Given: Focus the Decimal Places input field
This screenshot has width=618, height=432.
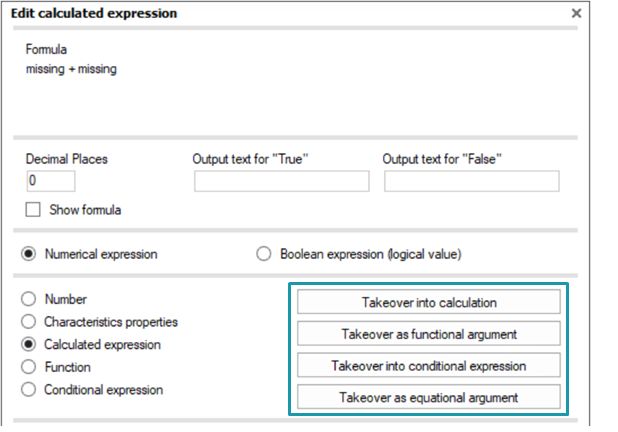Looking at the screenshot, I should [51, 181].
